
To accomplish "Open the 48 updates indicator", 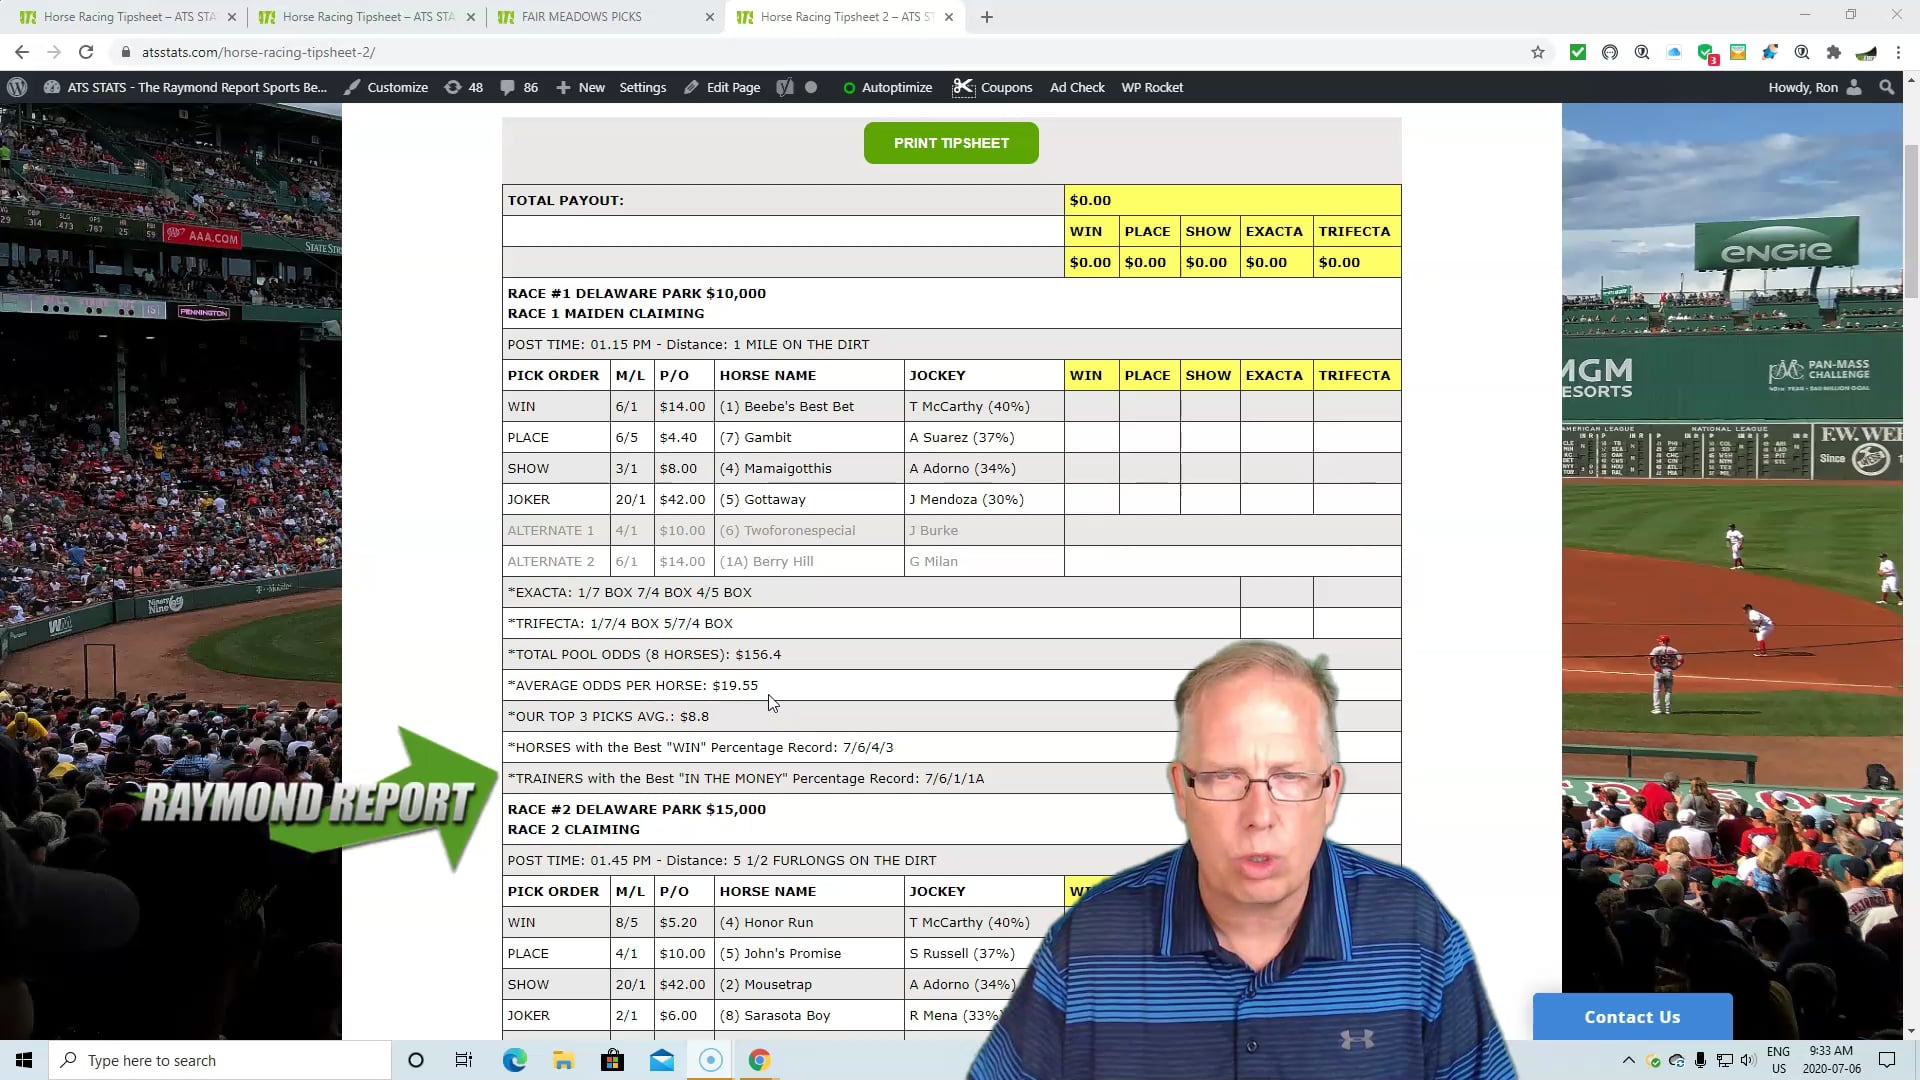I will pos(464,87).
